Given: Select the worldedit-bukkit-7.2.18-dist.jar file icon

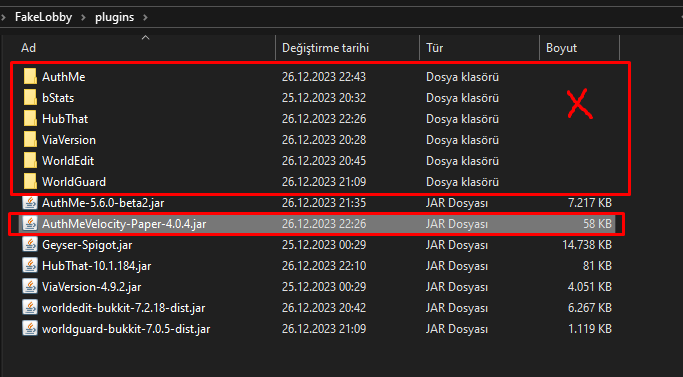Looking at the screenshot, I should pos(30,307).
